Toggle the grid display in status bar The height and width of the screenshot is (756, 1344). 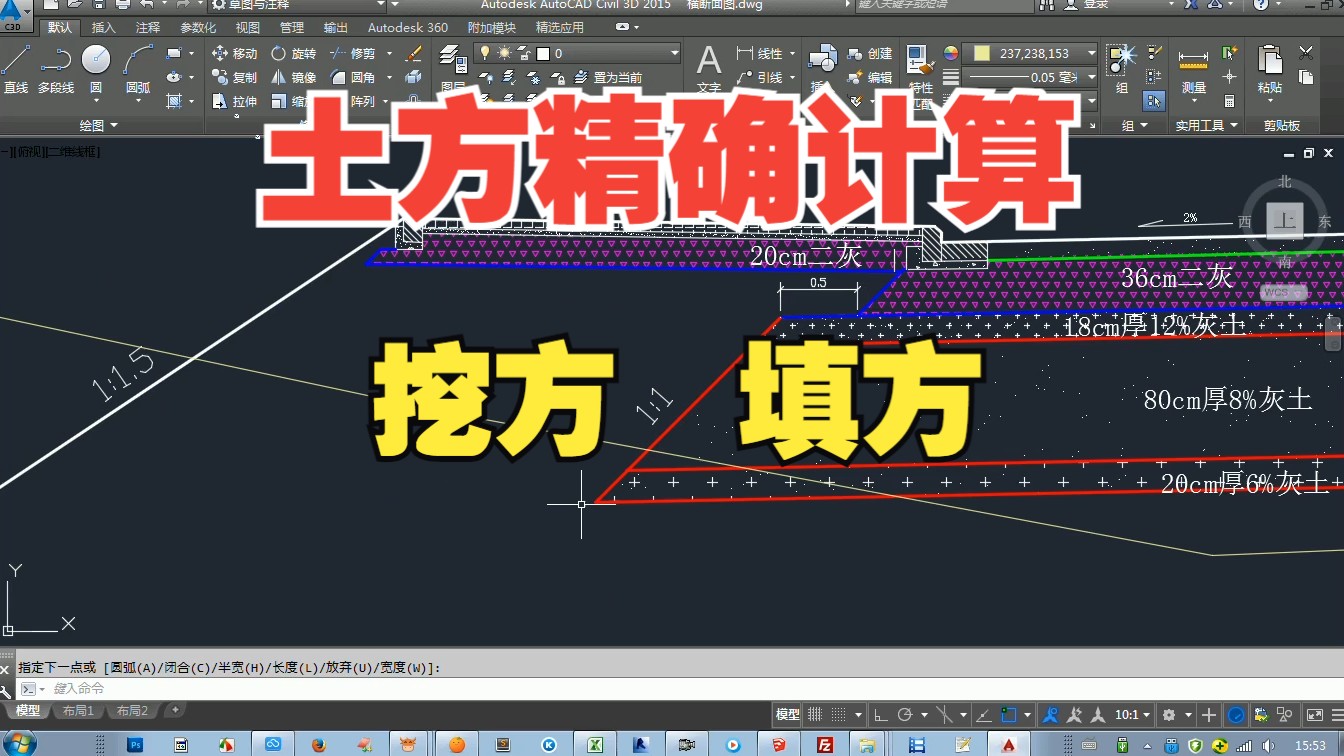(815, 715)
